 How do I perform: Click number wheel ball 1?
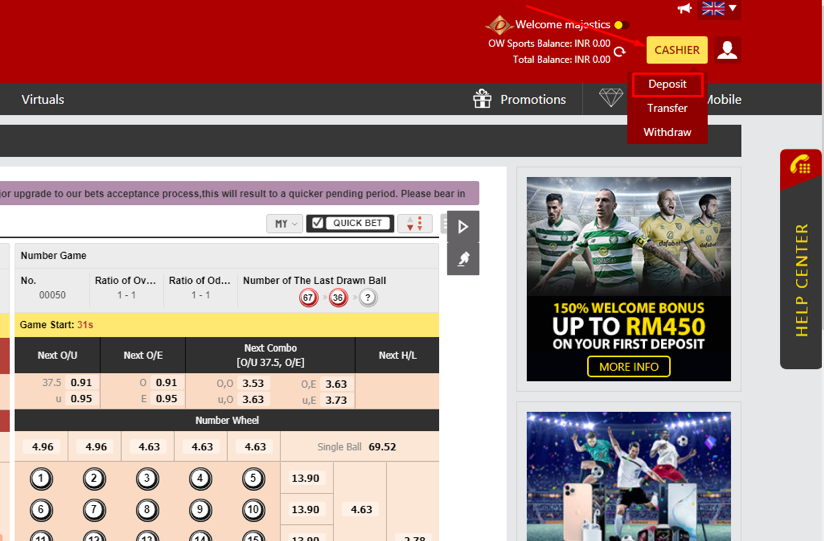(41, 478)
